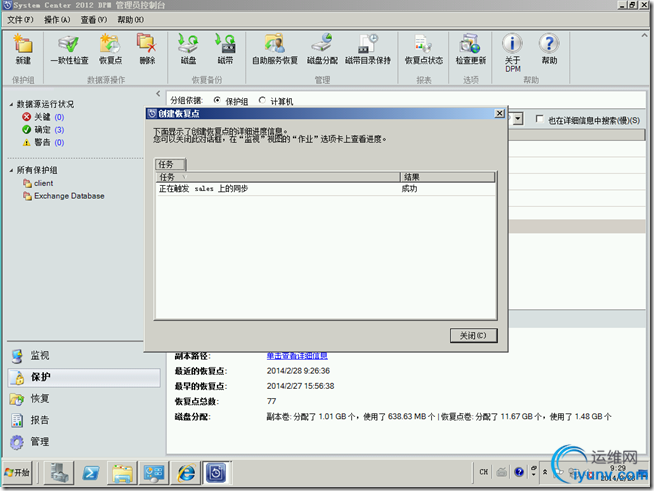The height and width of the screenshot is (491, 654).
Task: Click the CH language indicator in tray
Action: (483, 472)
